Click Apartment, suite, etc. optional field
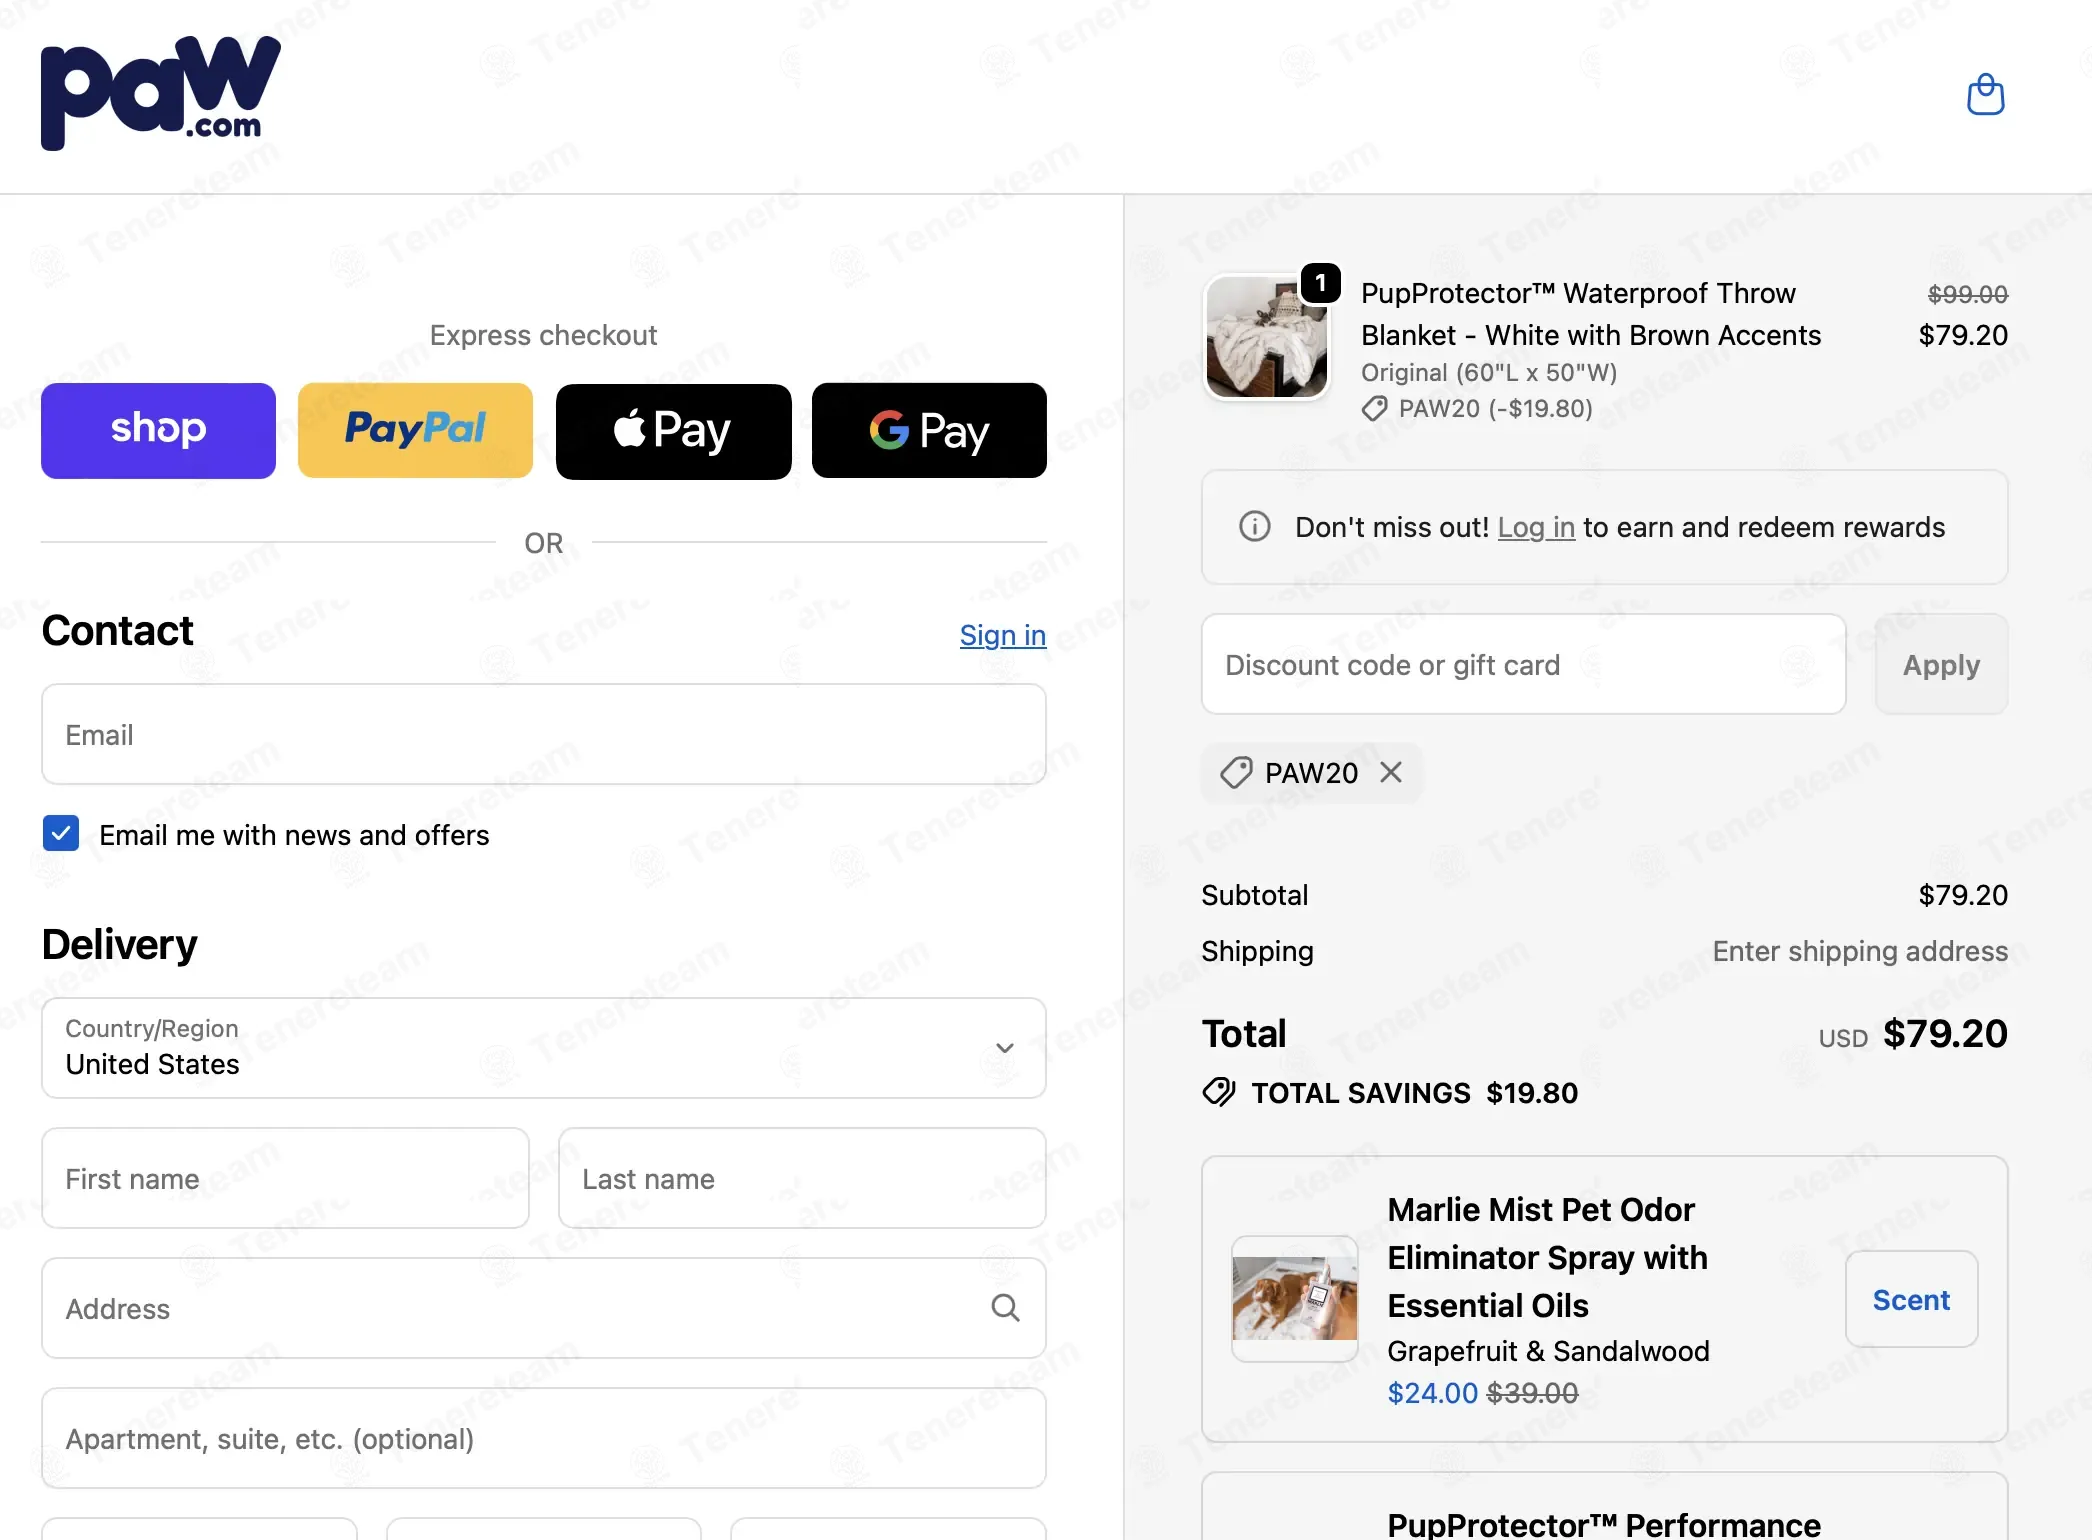 [x=544, y=1438]
